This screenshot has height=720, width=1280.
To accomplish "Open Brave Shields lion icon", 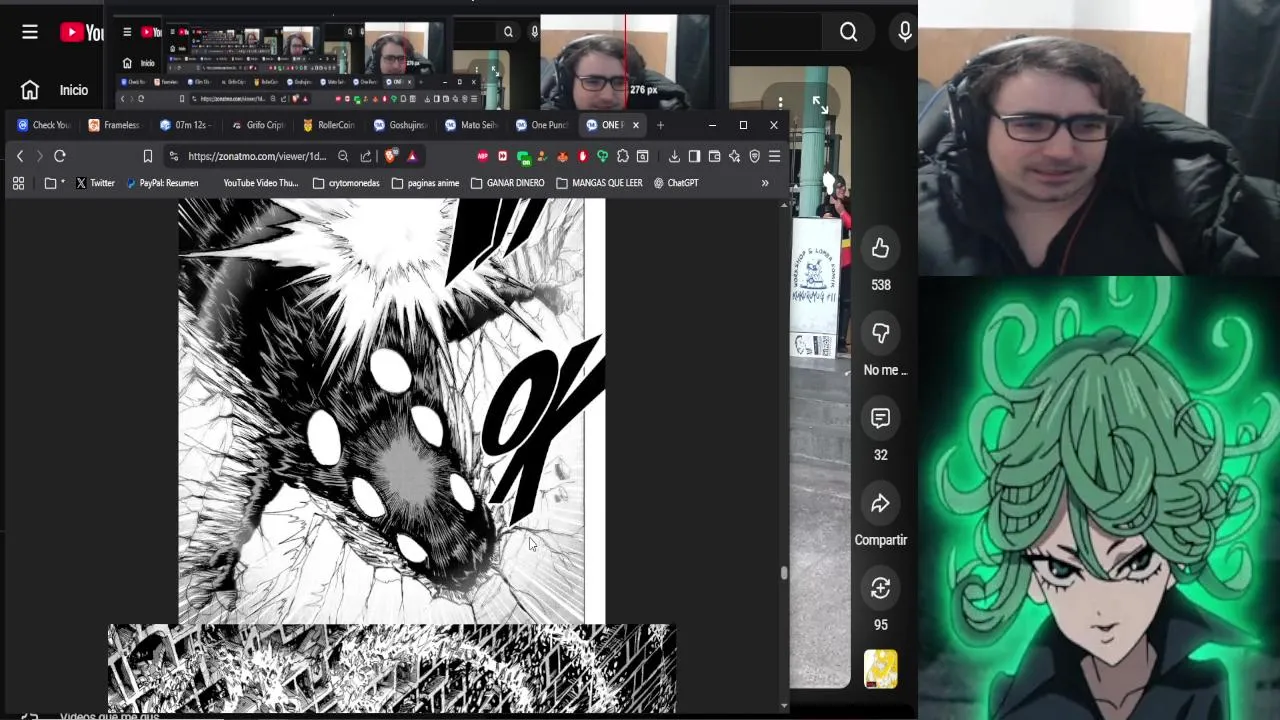I will click(390, 156).
